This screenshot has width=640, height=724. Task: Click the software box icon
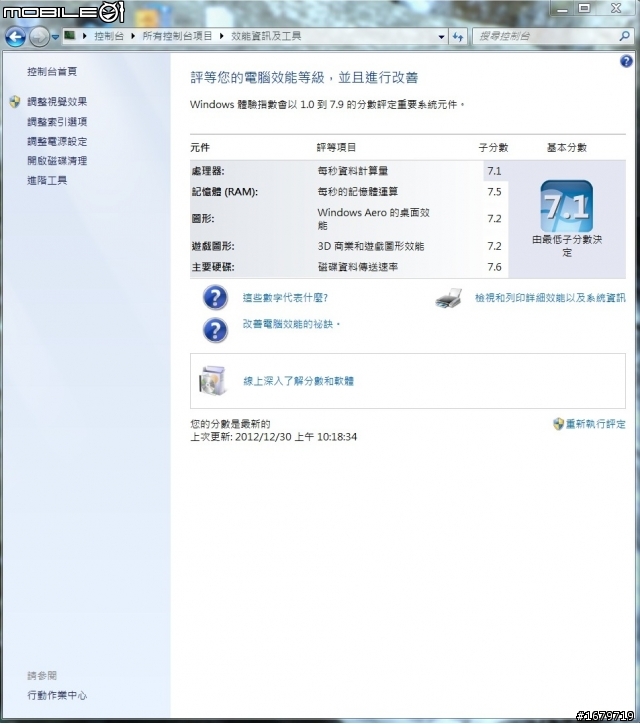pyautogui.click(x=212, y=380)
